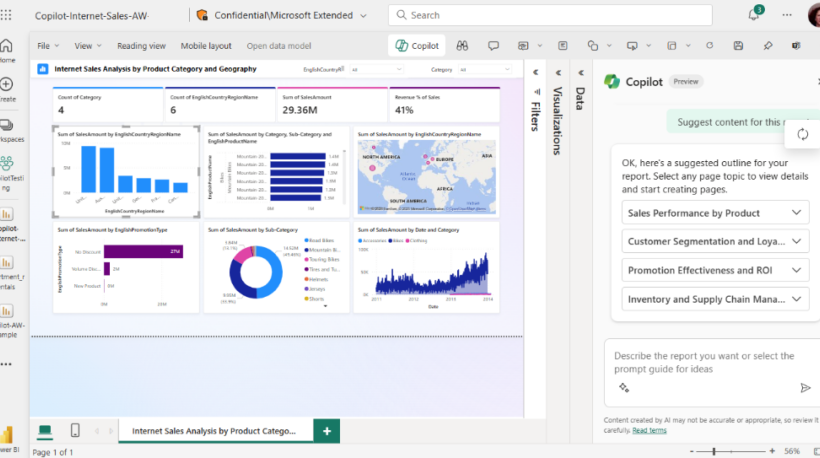Open the app launcher grid icon
820x458 pixels.
click(x=6, y=15)
